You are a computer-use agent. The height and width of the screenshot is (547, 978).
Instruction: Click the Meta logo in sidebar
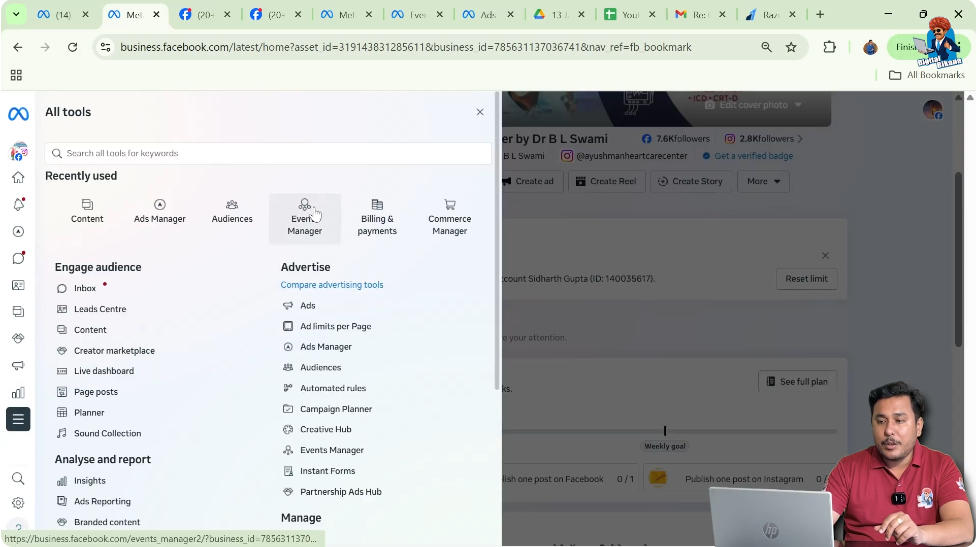point(18,114)
